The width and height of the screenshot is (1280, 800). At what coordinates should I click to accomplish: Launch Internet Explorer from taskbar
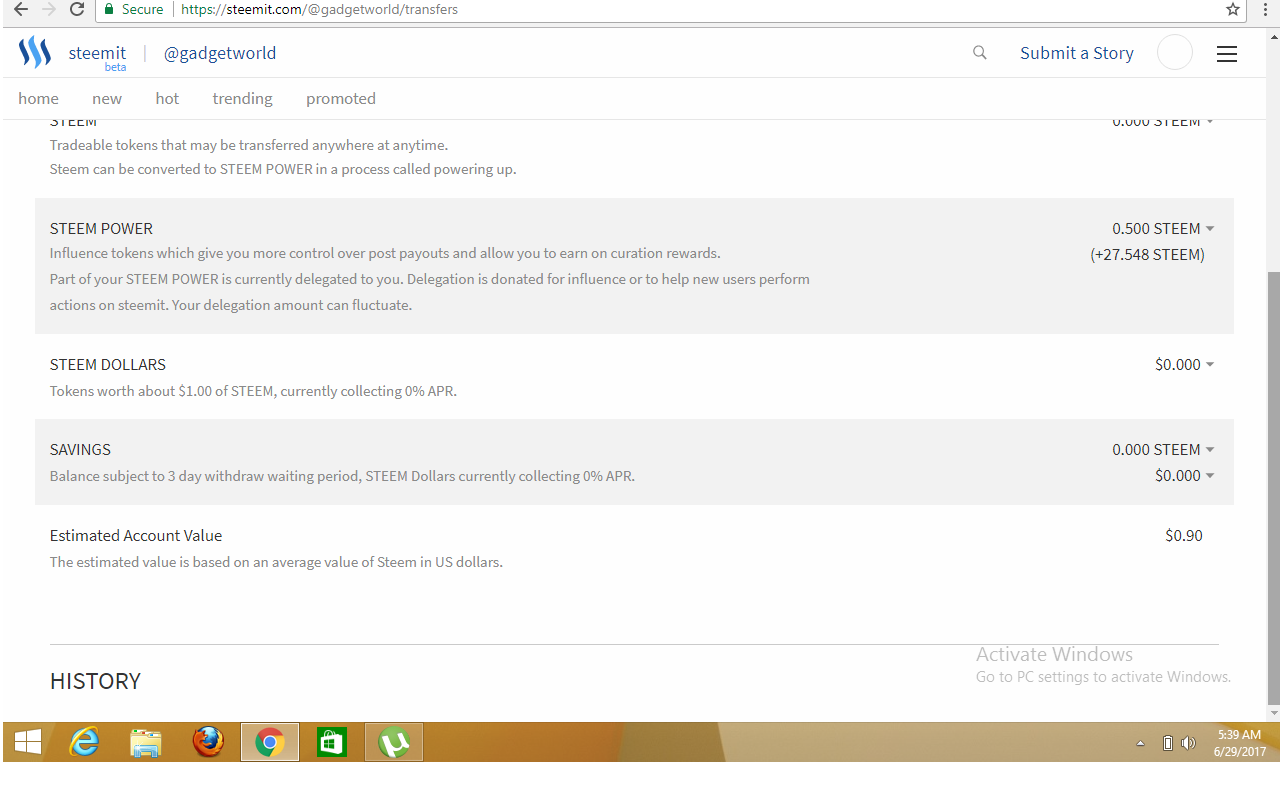pyautogui.click(x=84, y=742)
